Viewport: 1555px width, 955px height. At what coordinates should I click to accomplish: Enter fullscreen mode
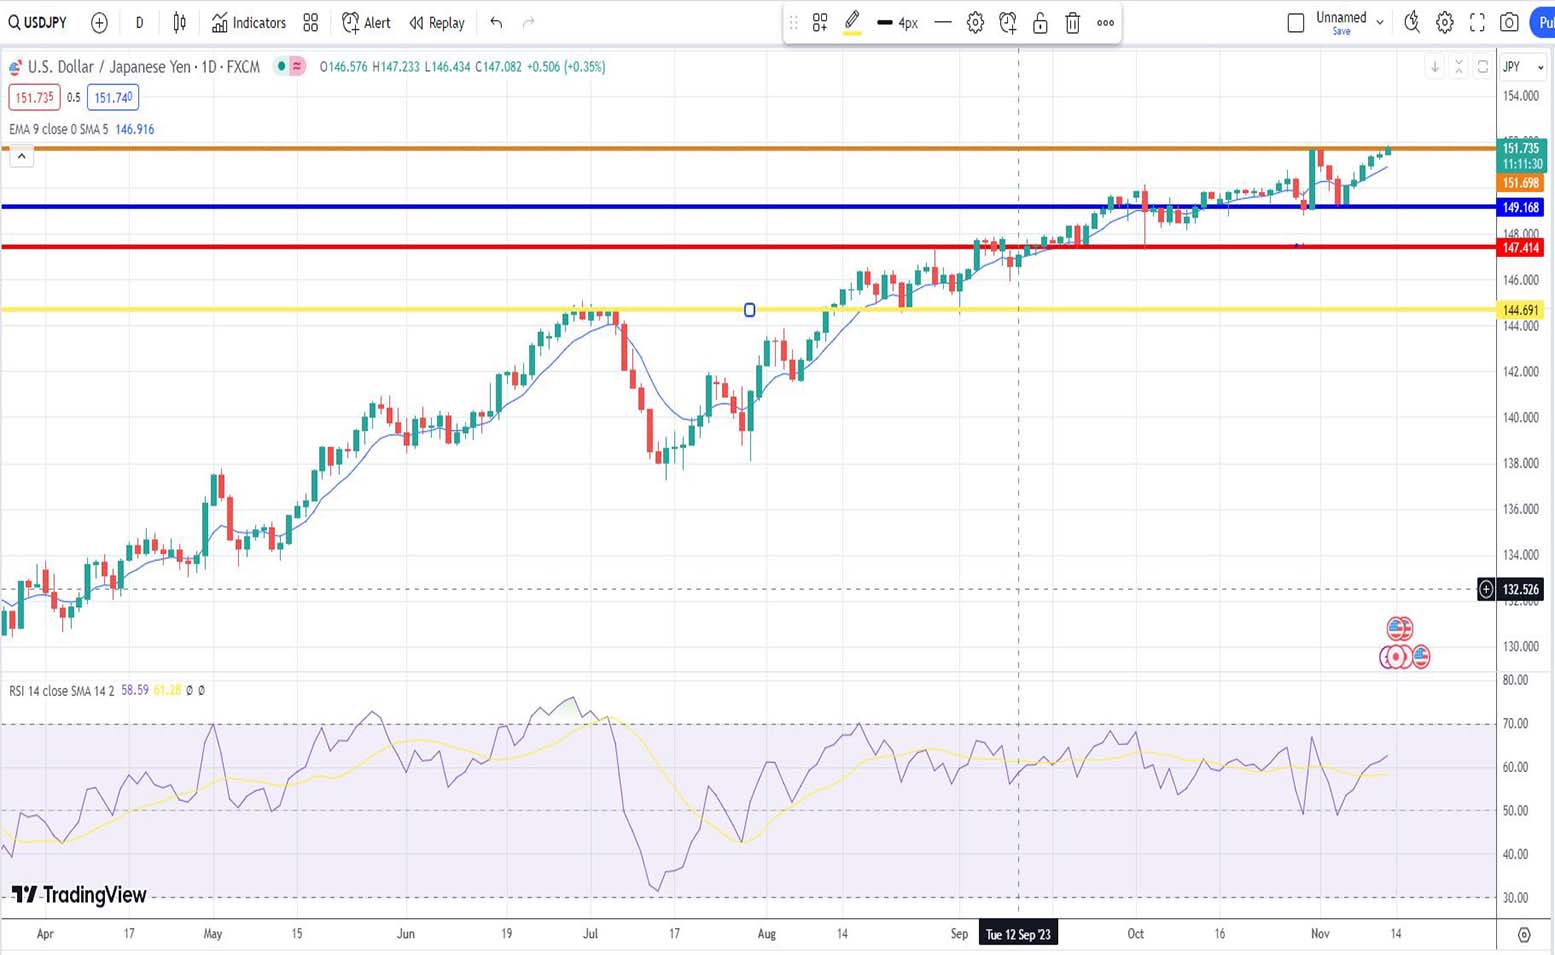tap(1477, 22)
